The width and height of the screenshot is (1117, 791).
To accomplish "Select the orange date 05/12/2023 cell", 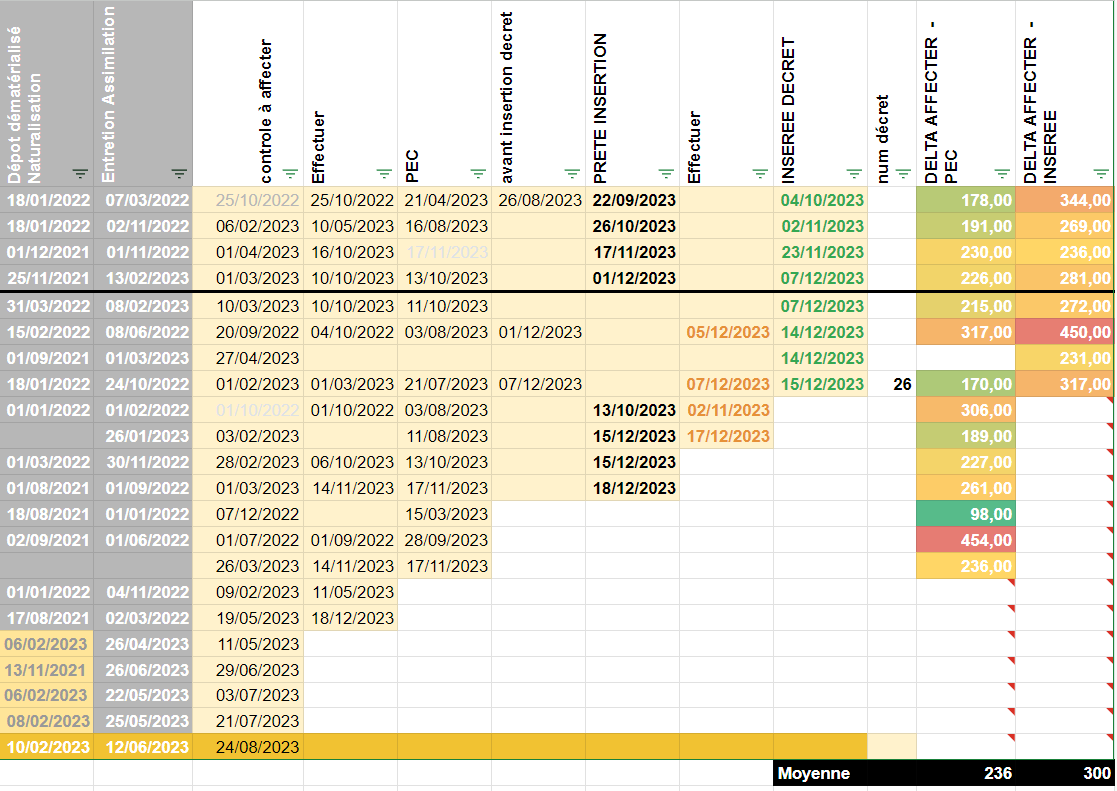I will tap(727, 332).
